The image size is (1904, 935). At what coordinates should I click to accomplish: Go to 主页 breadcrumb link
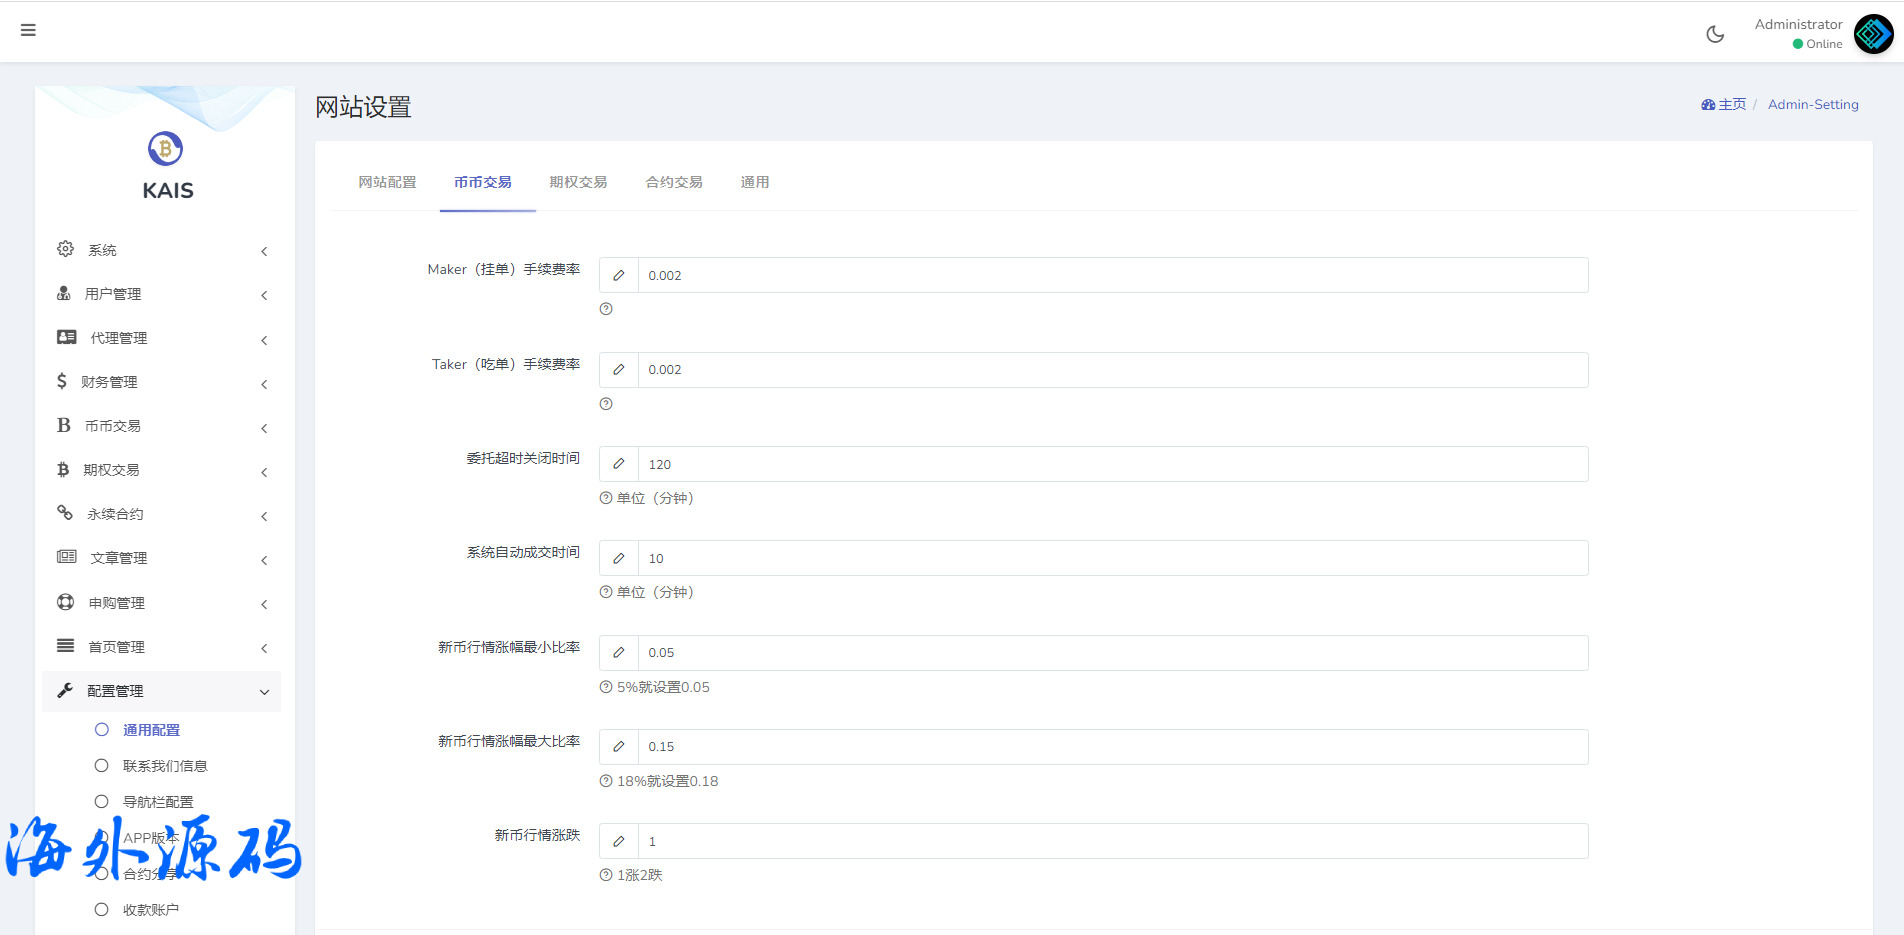click(x=1724, y=105)
